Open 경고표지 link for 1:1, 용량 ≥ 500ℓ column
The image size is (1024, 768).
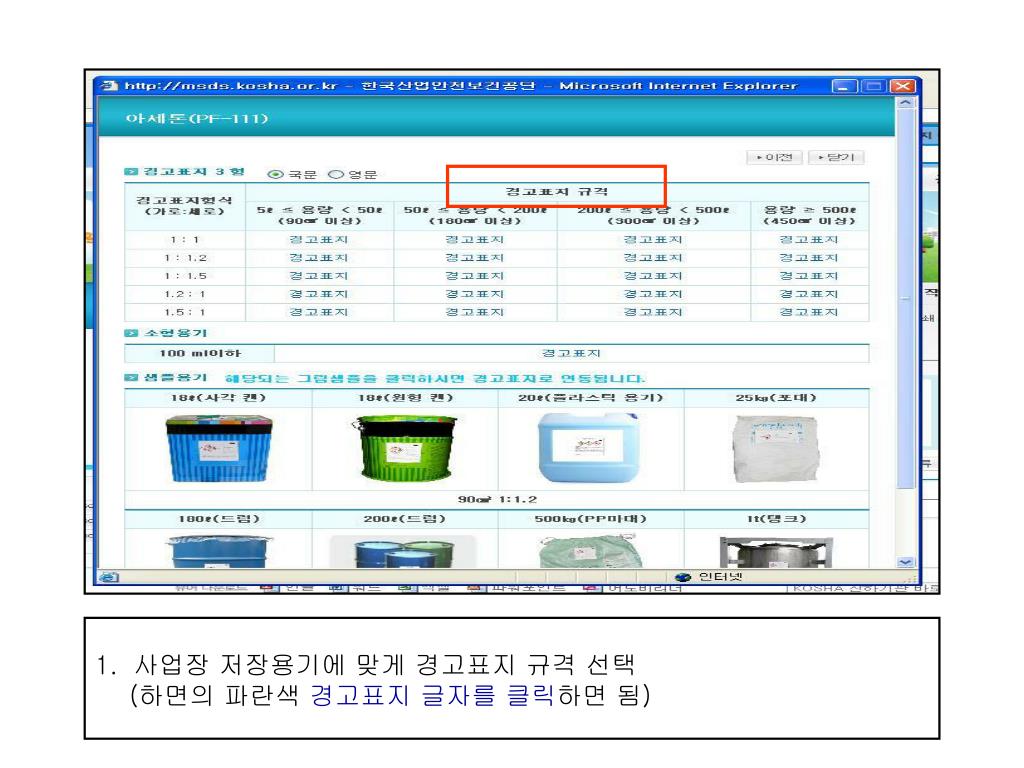809,240
